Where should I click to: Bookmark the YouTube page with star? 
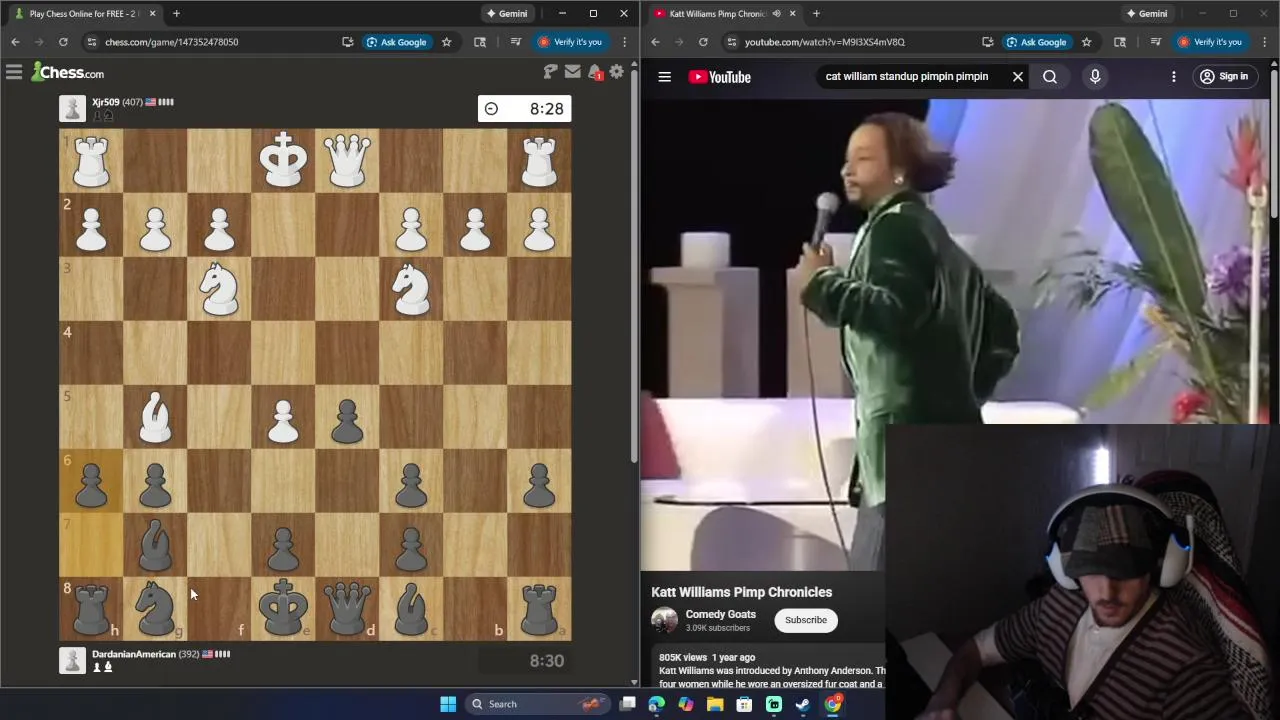pyautogui.click(x=1087, y=42)
